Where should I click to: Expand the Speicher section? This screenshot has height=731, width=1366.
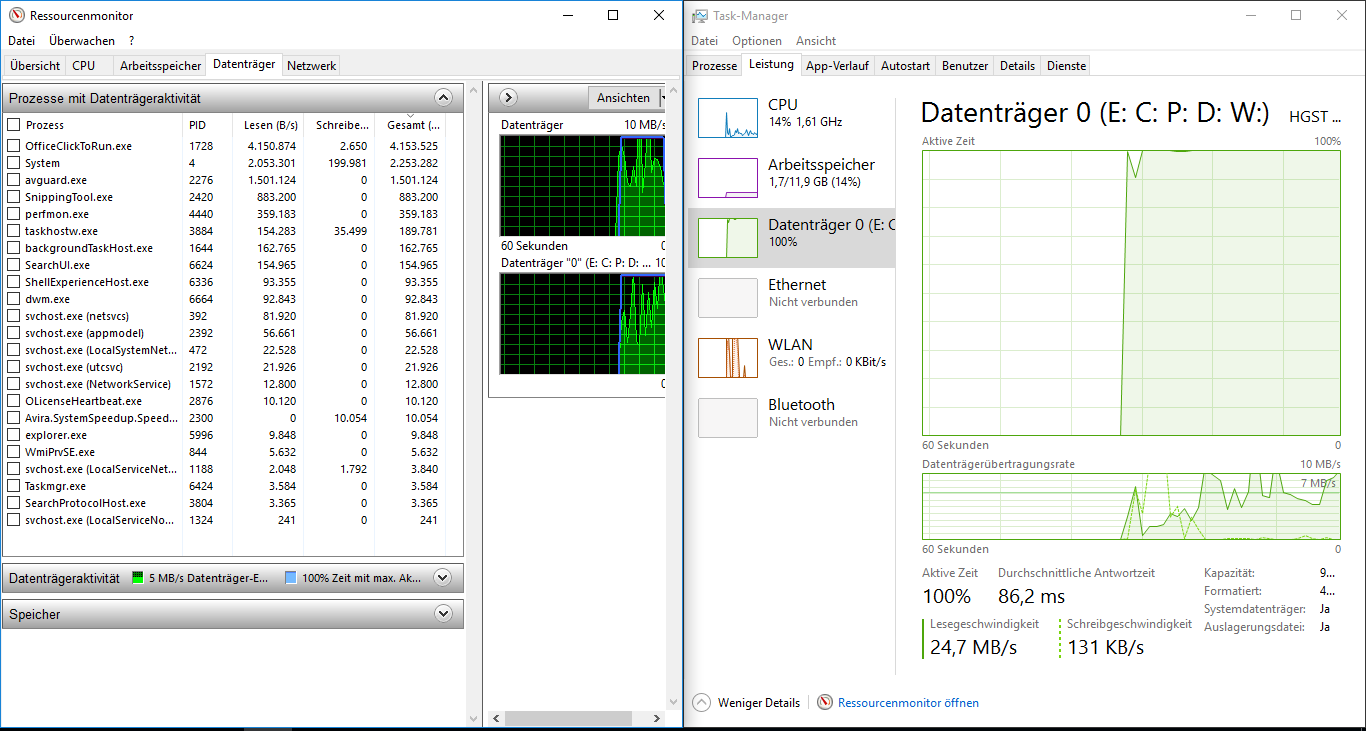point(444,614)
